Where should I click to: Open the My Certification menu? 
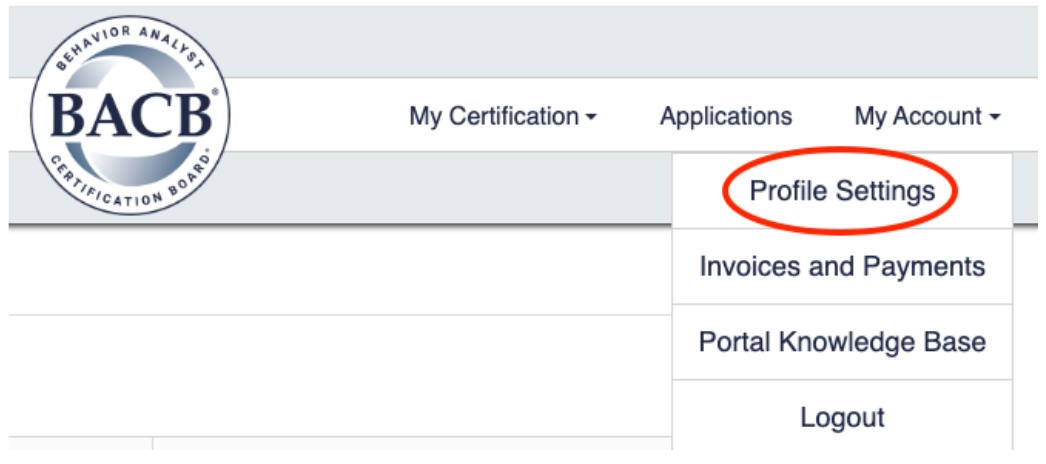(x=503, y=117)
